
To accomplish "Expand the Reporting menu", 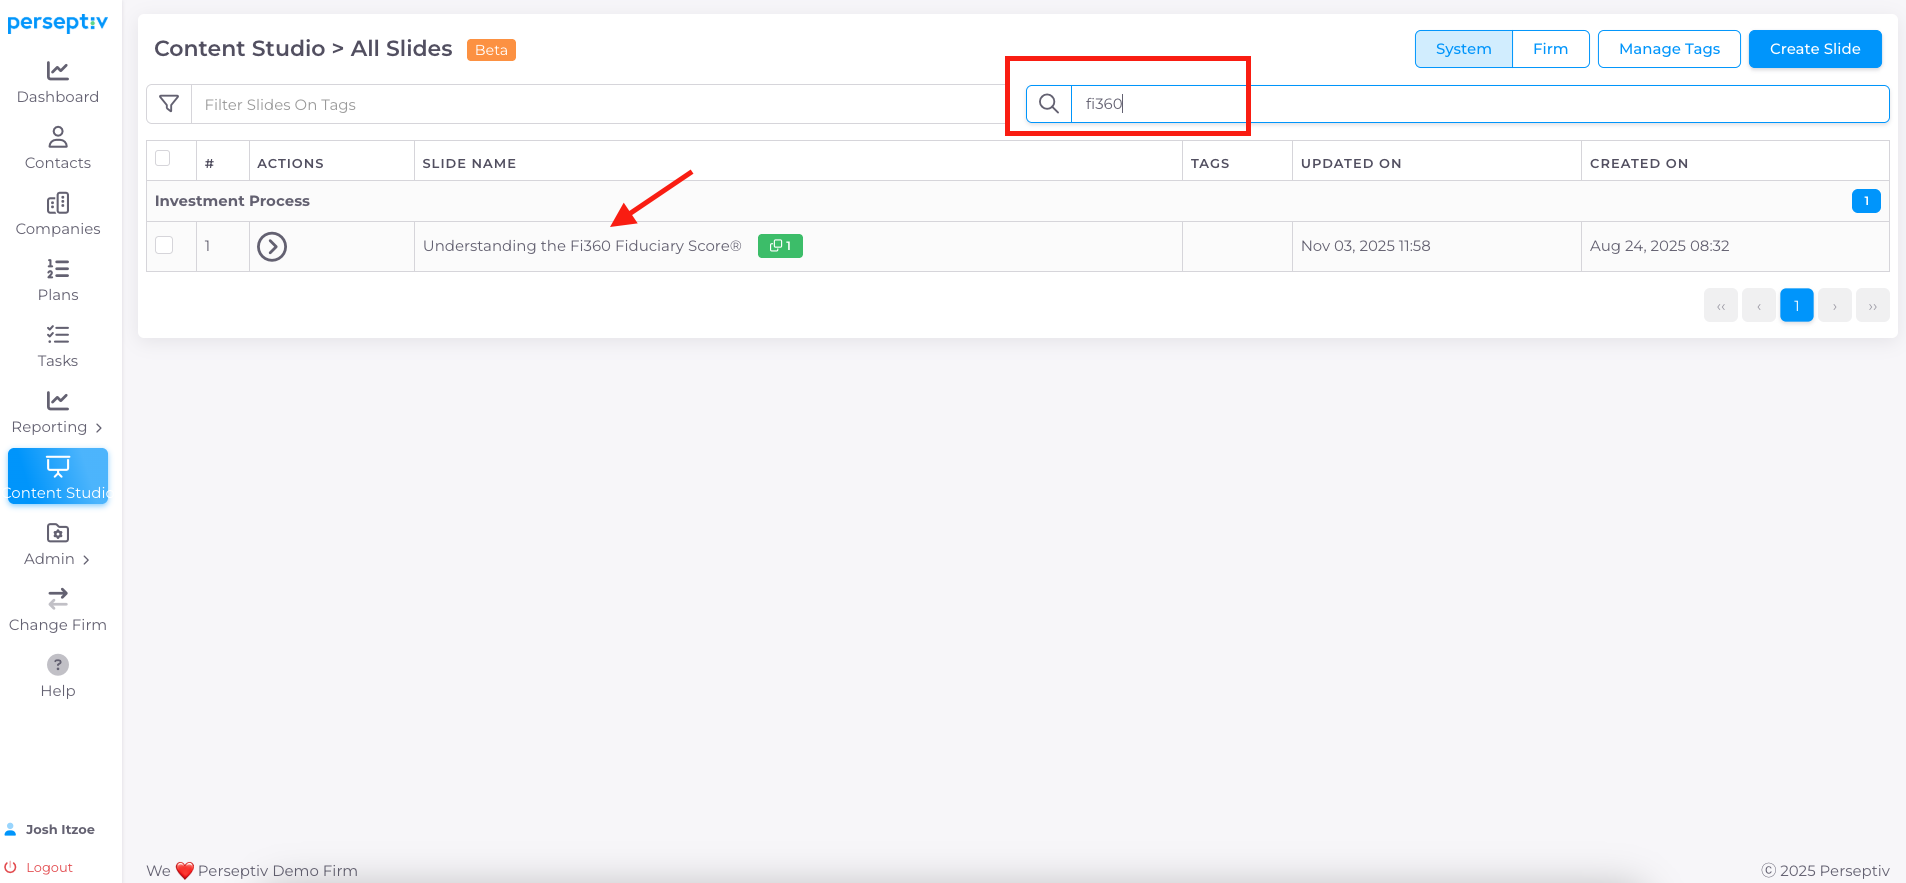I will tap(58, 413).
